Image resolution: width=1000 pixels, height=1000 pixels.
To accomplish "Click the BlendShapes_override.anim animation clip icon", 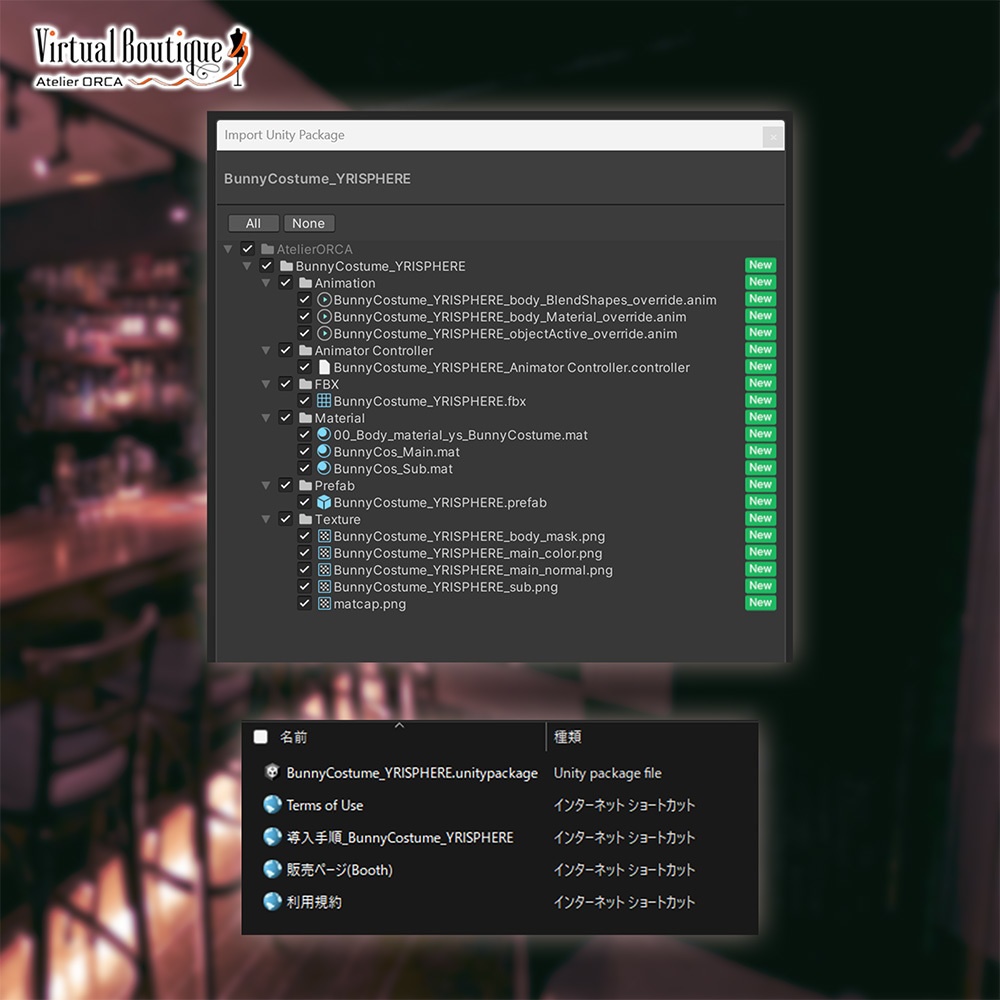I will click(324, 300).
